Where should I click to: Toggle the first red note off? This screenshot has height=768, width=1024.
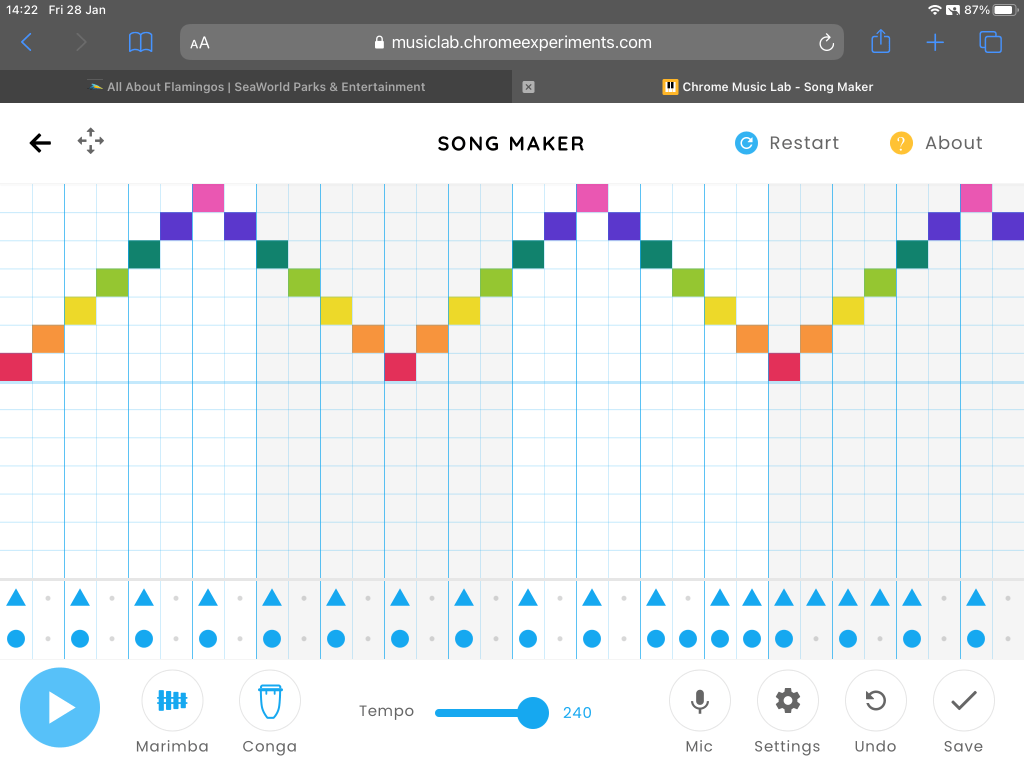click(x=16, y=367)
